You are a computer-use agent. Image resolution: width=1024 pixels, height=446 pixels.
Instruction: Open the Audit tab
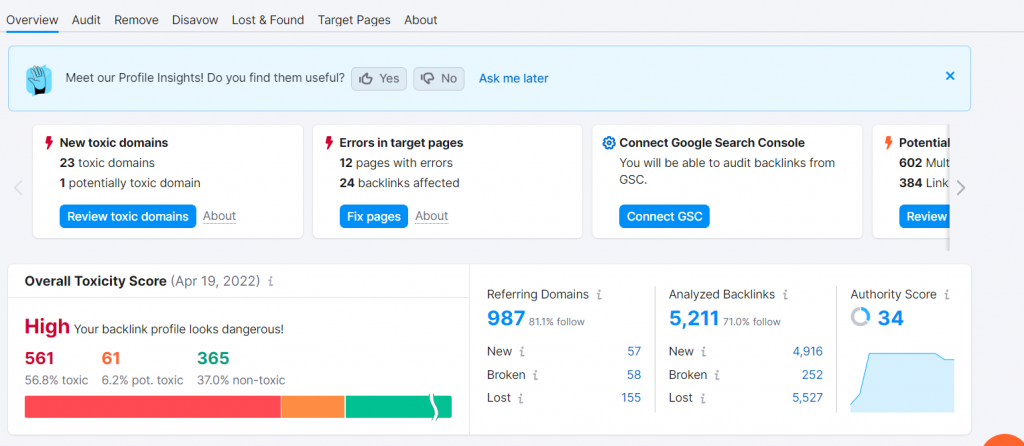pos(86,20)
